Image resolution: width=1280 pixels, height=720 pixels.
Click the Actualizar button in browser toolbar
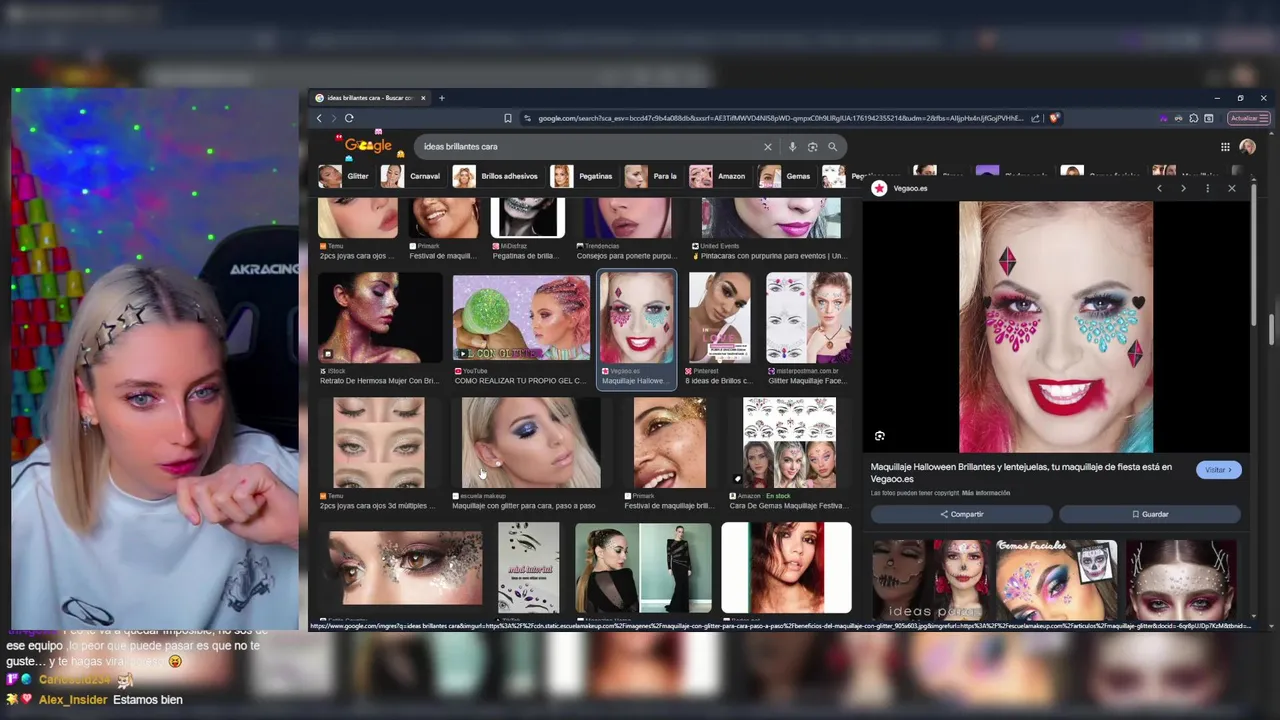(1247, 118)
